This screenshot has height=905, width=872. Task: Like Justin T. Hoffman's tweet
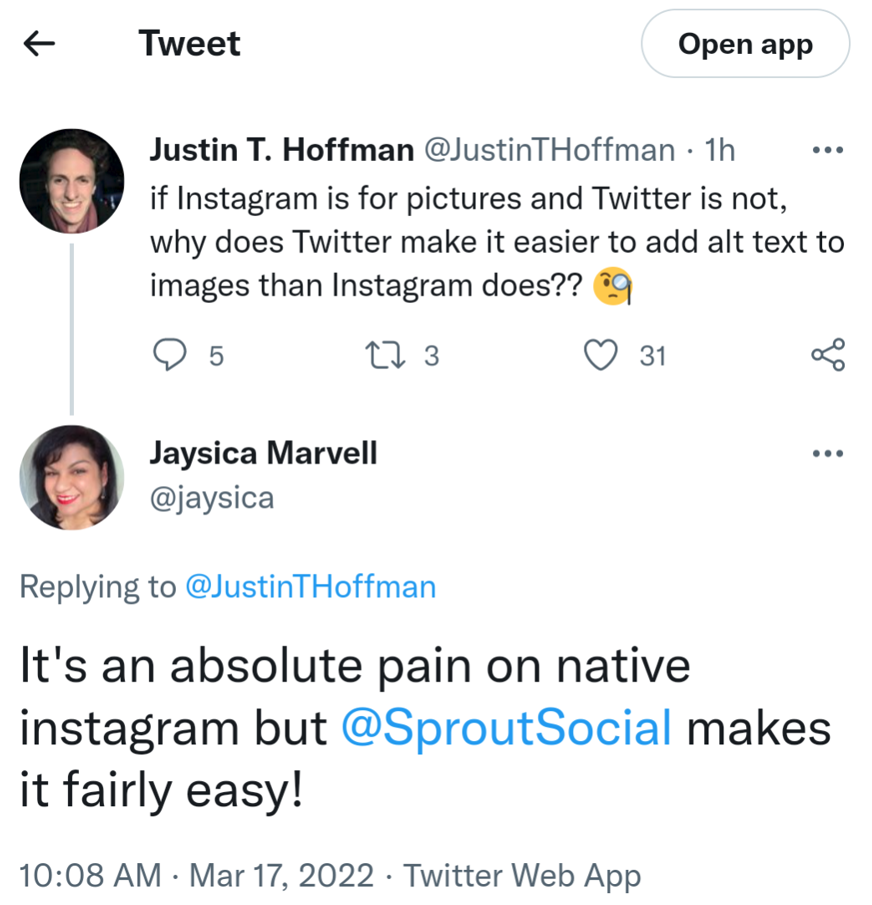(600, 355)
